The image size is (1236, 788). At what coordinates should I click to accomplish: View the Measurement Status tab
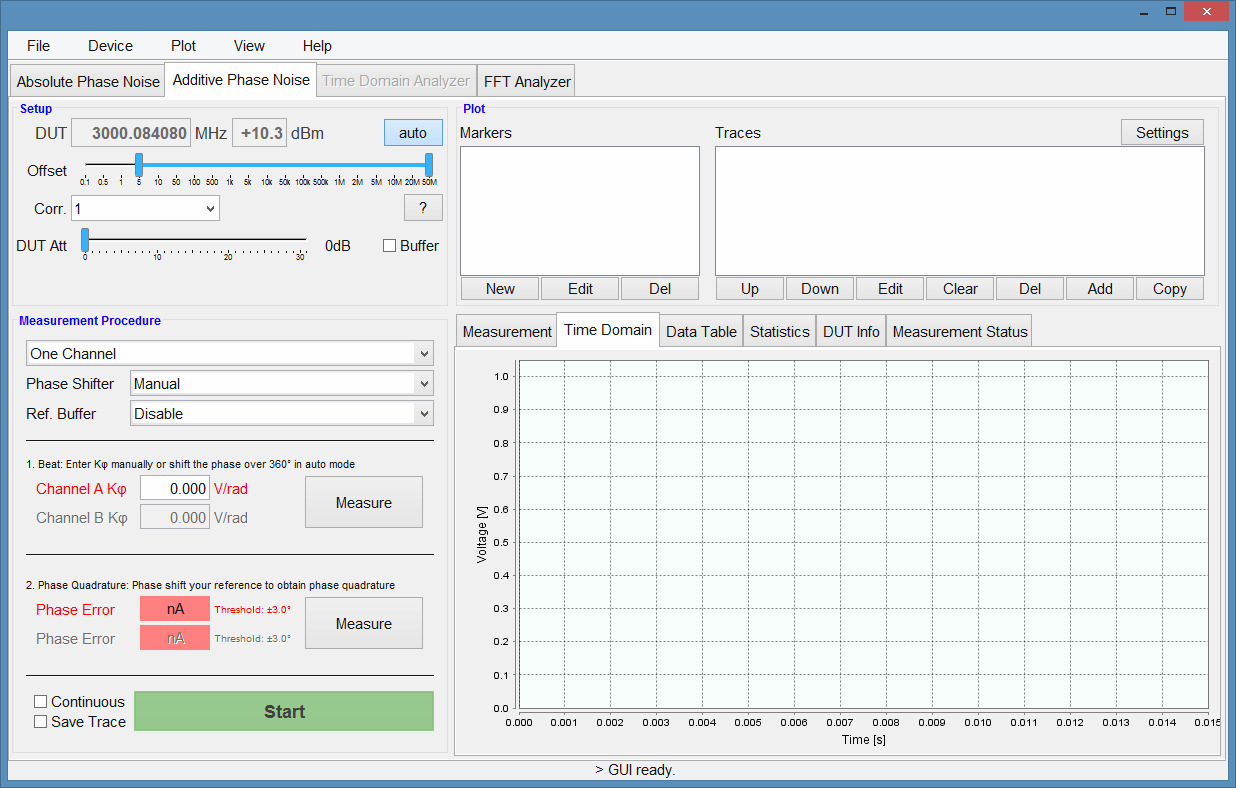point(960,332)
